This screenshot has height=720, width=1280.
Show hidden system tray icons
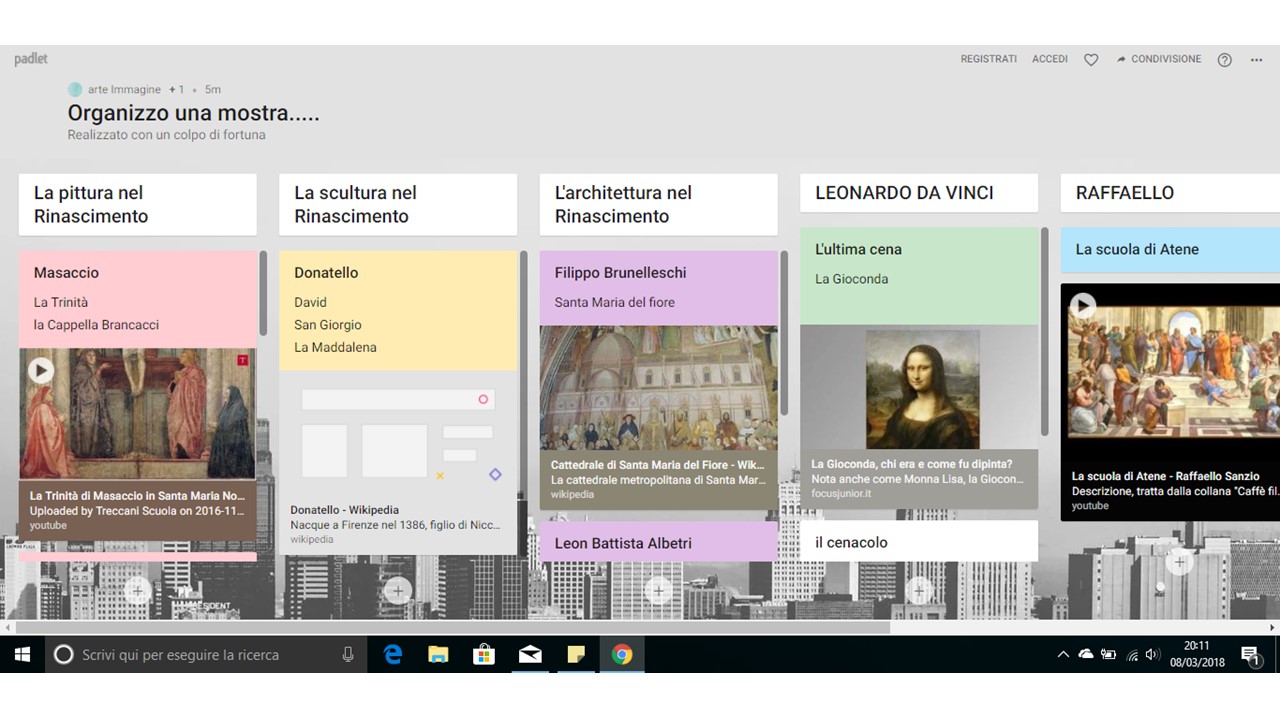1062,655
